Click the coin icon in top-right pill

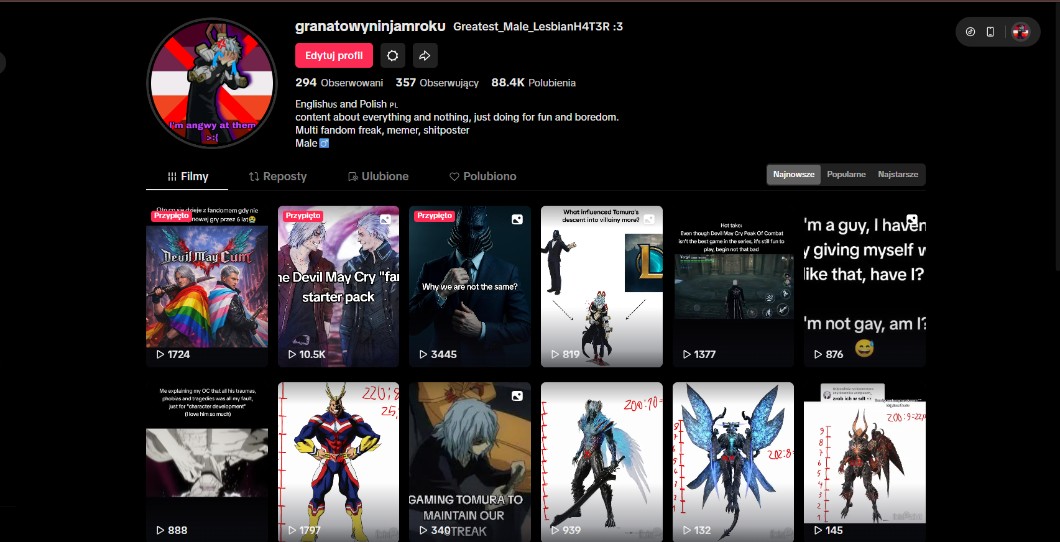tap(970, 32)
